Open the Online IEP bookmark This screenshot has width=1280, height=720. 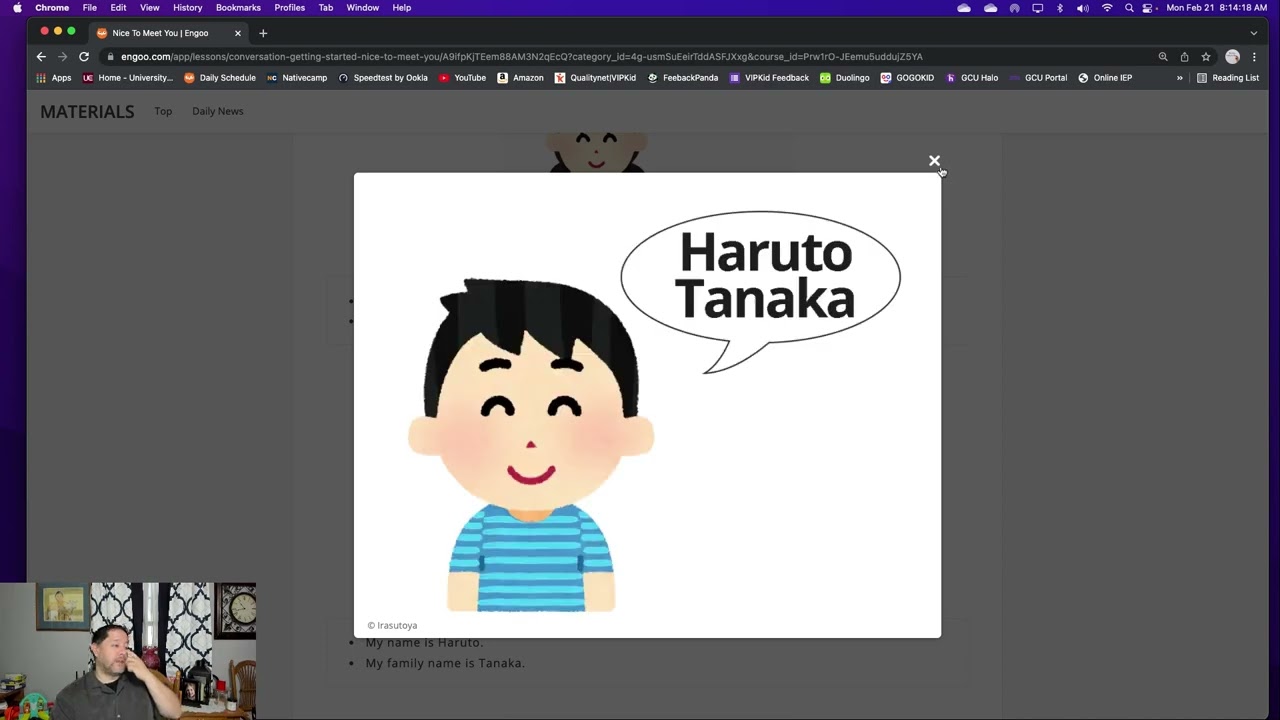1105,78
